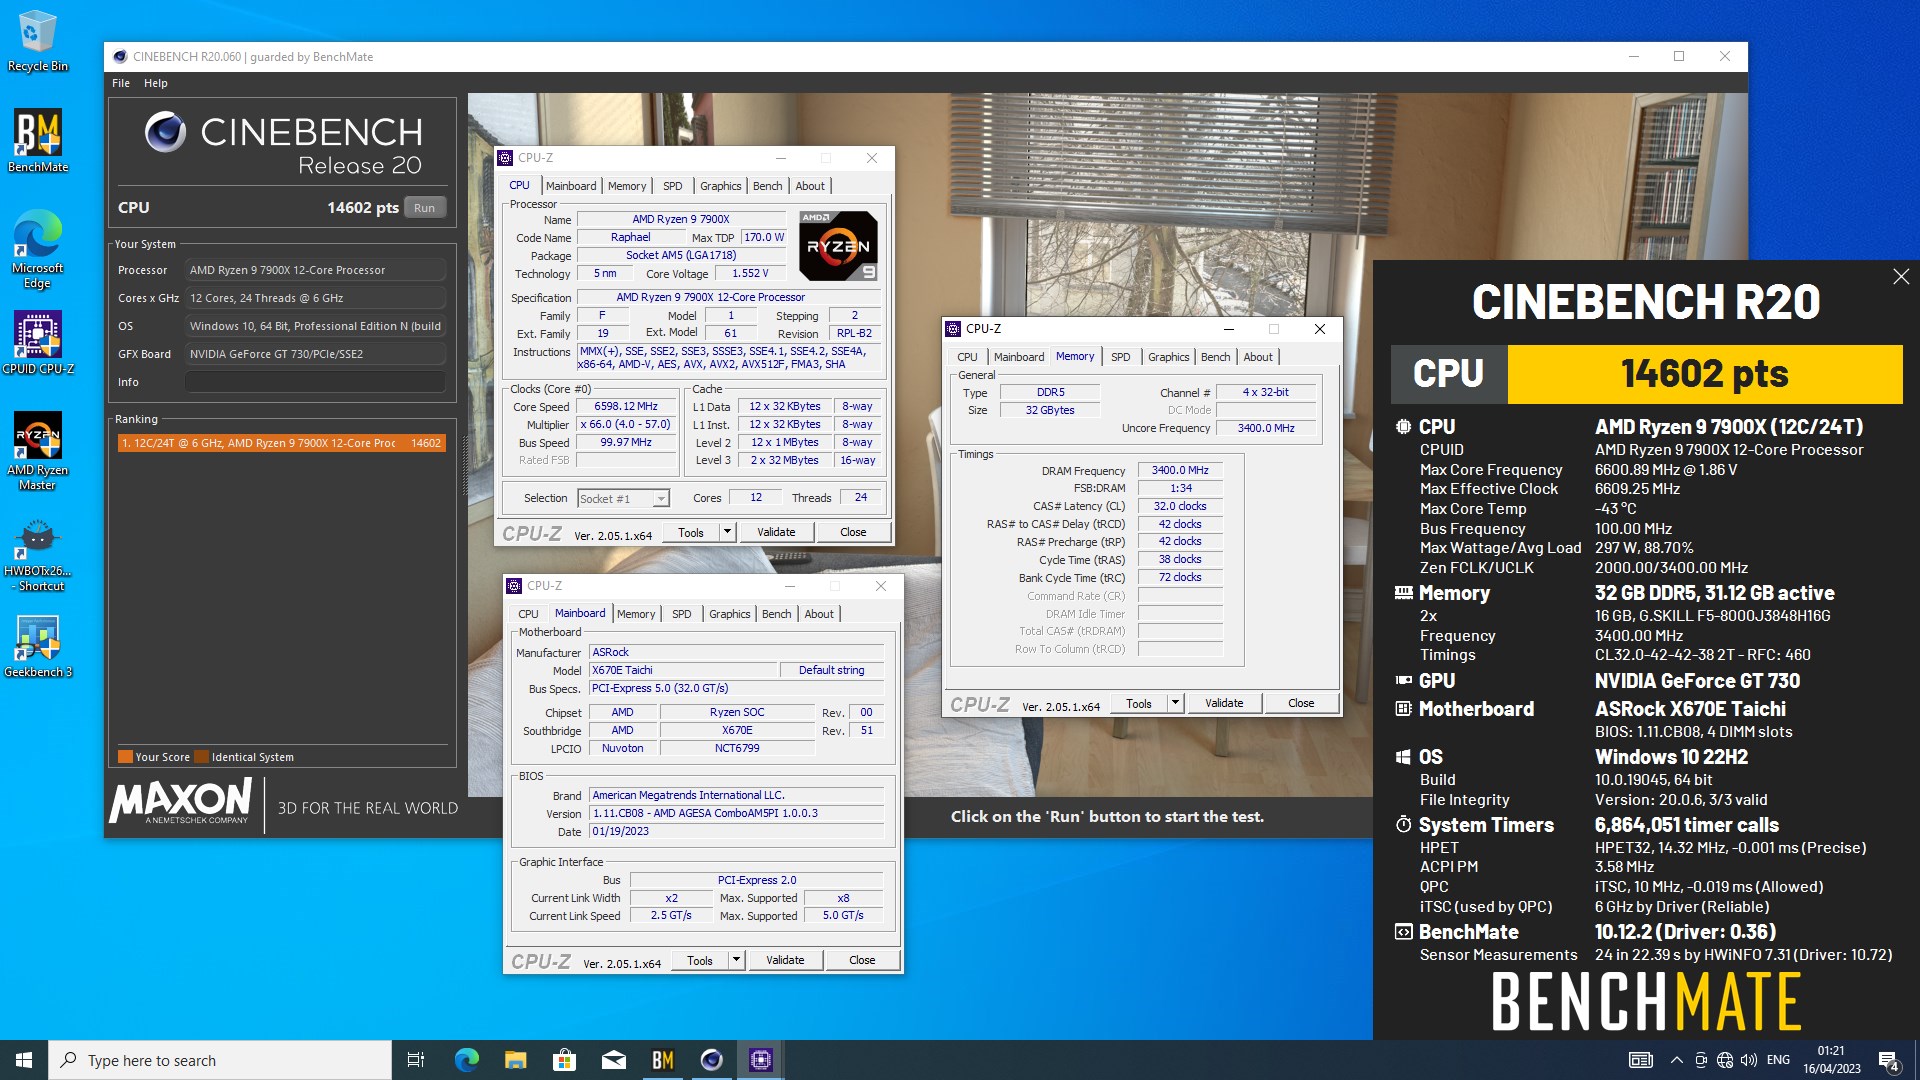Click Cinebench title bar logo icon
1920x1080 pixels.
(x=120, y=57)
